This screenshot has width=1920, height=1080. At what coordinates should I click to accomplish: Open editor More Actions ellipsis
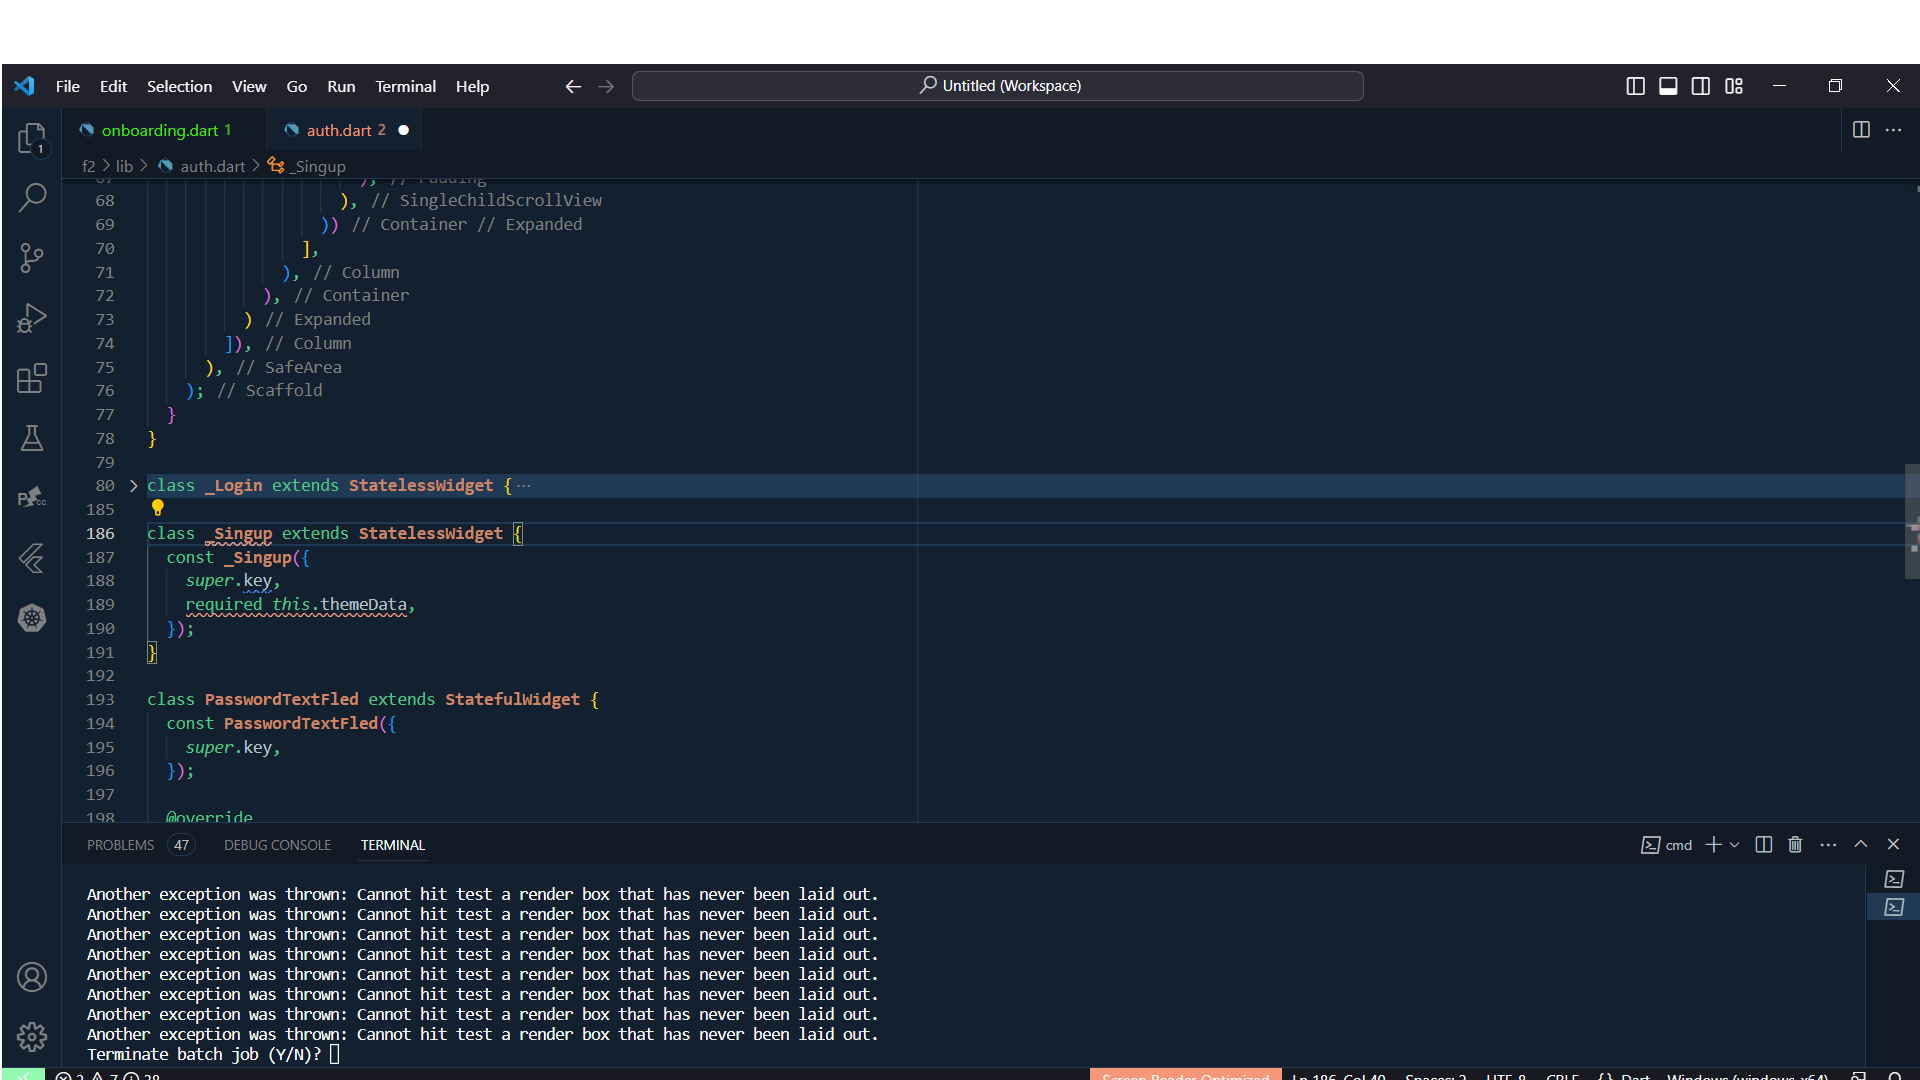[x=1893, y=130]
